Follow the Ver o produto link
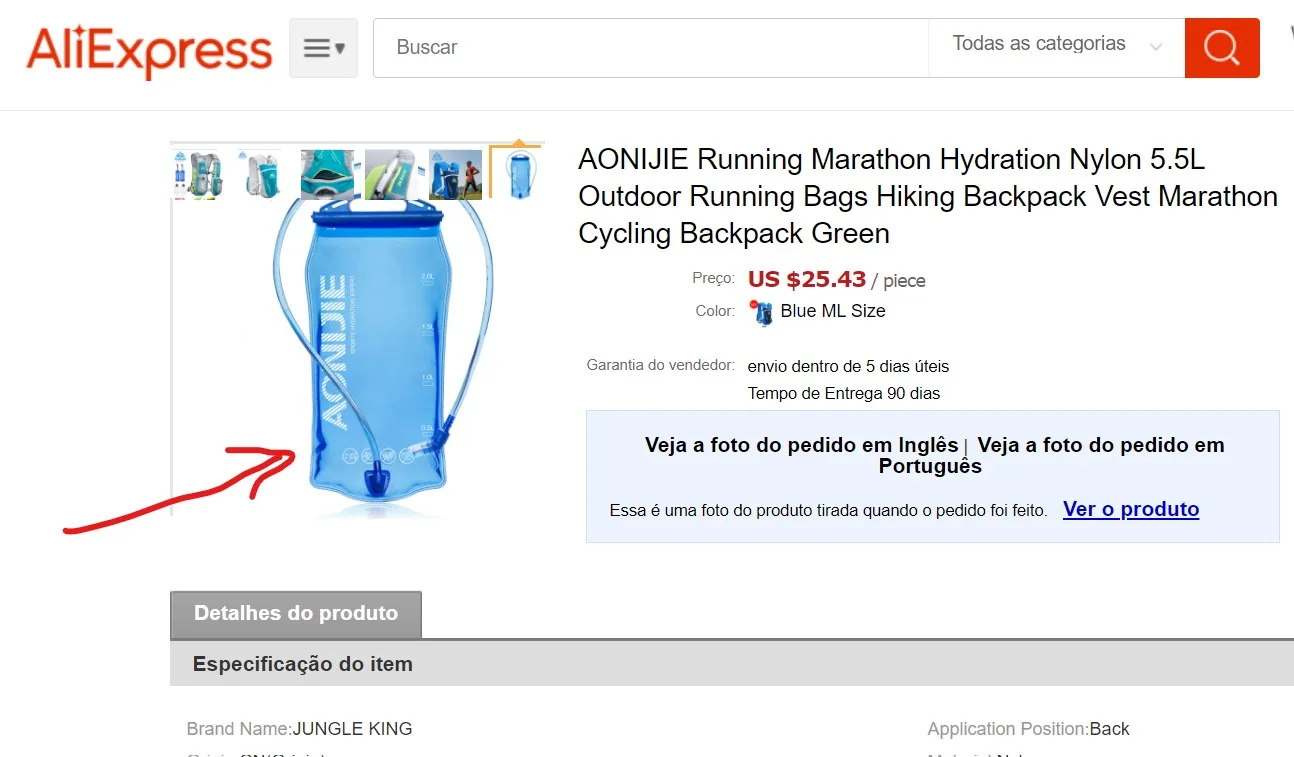 coord(1131,509)
